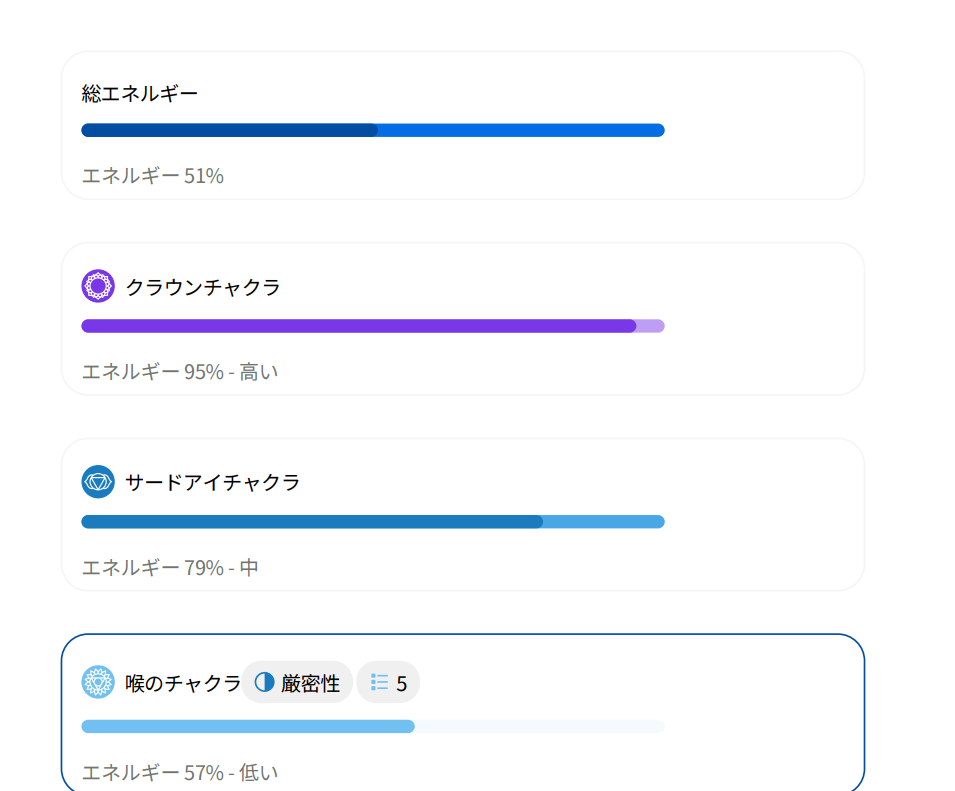Click the エネルギー 95% - 高い label
The width and height of the screenshot is (955, 791).
[180, 372]
